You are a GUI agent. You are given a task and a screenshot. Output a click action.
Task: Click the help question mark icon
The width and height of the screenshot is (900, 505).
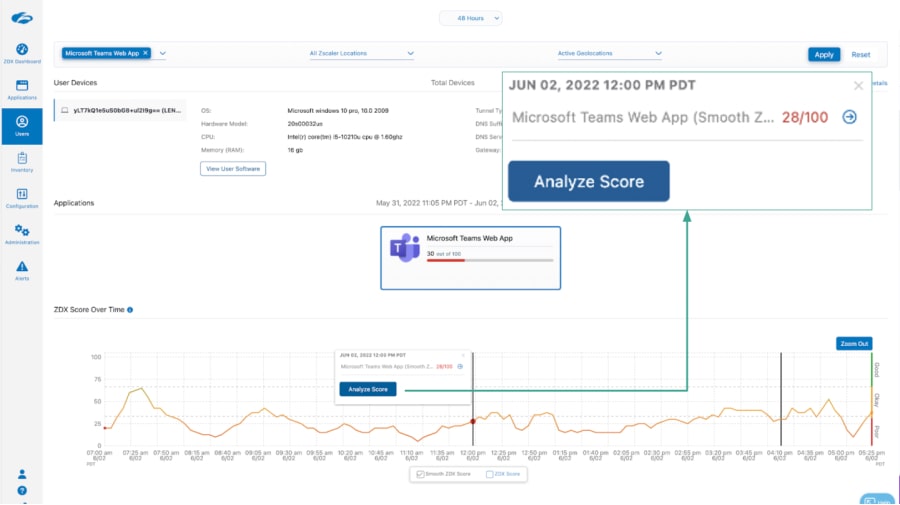click(x=22, y=491)
